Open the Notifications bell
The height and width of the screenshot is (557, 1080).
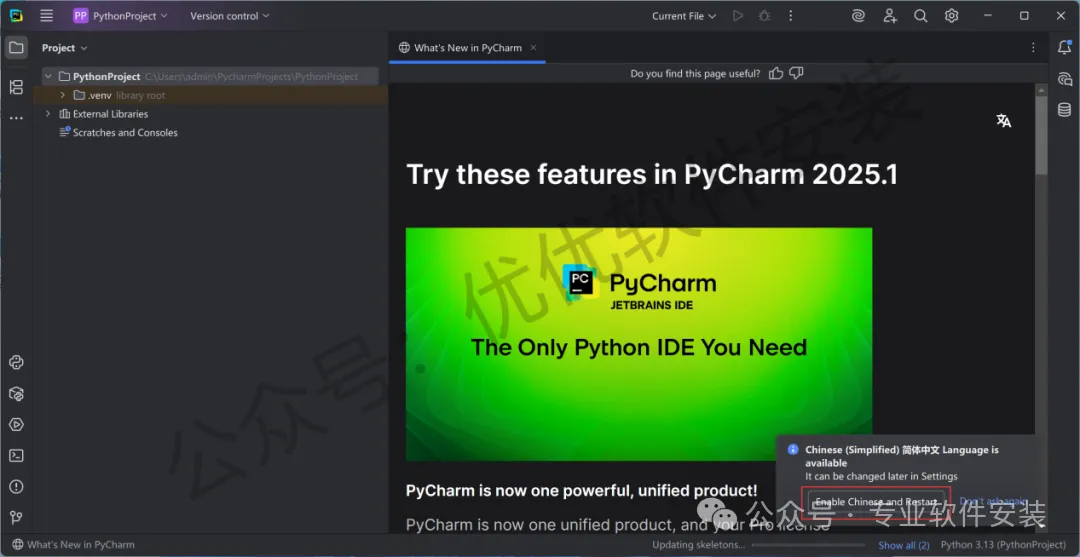1064,48
